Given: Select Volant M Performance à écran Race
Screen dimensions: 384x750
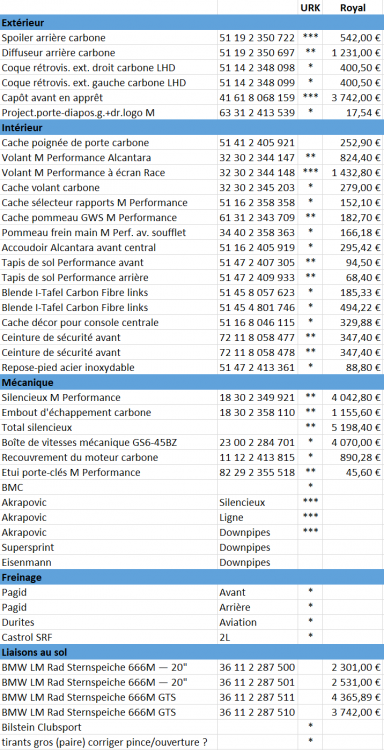Looking at the screenshot, I should tap(109, 173).
